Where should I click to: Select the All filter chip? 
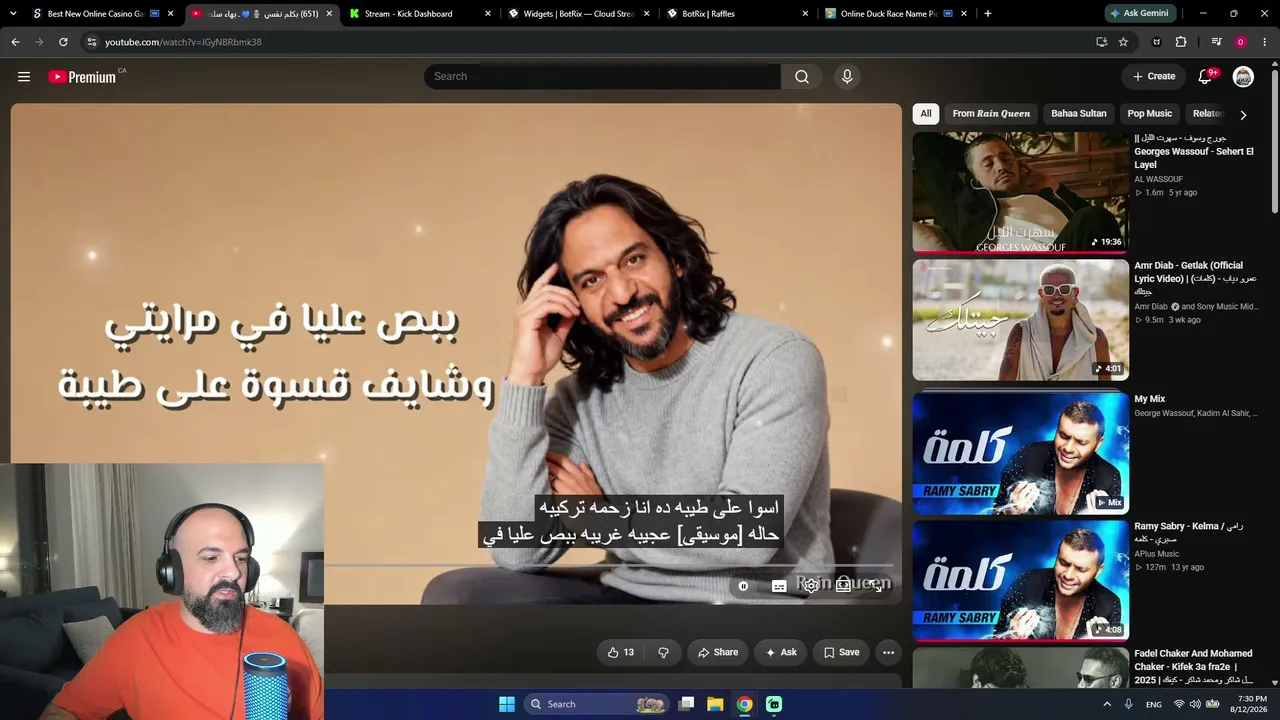tap(926, 114)
